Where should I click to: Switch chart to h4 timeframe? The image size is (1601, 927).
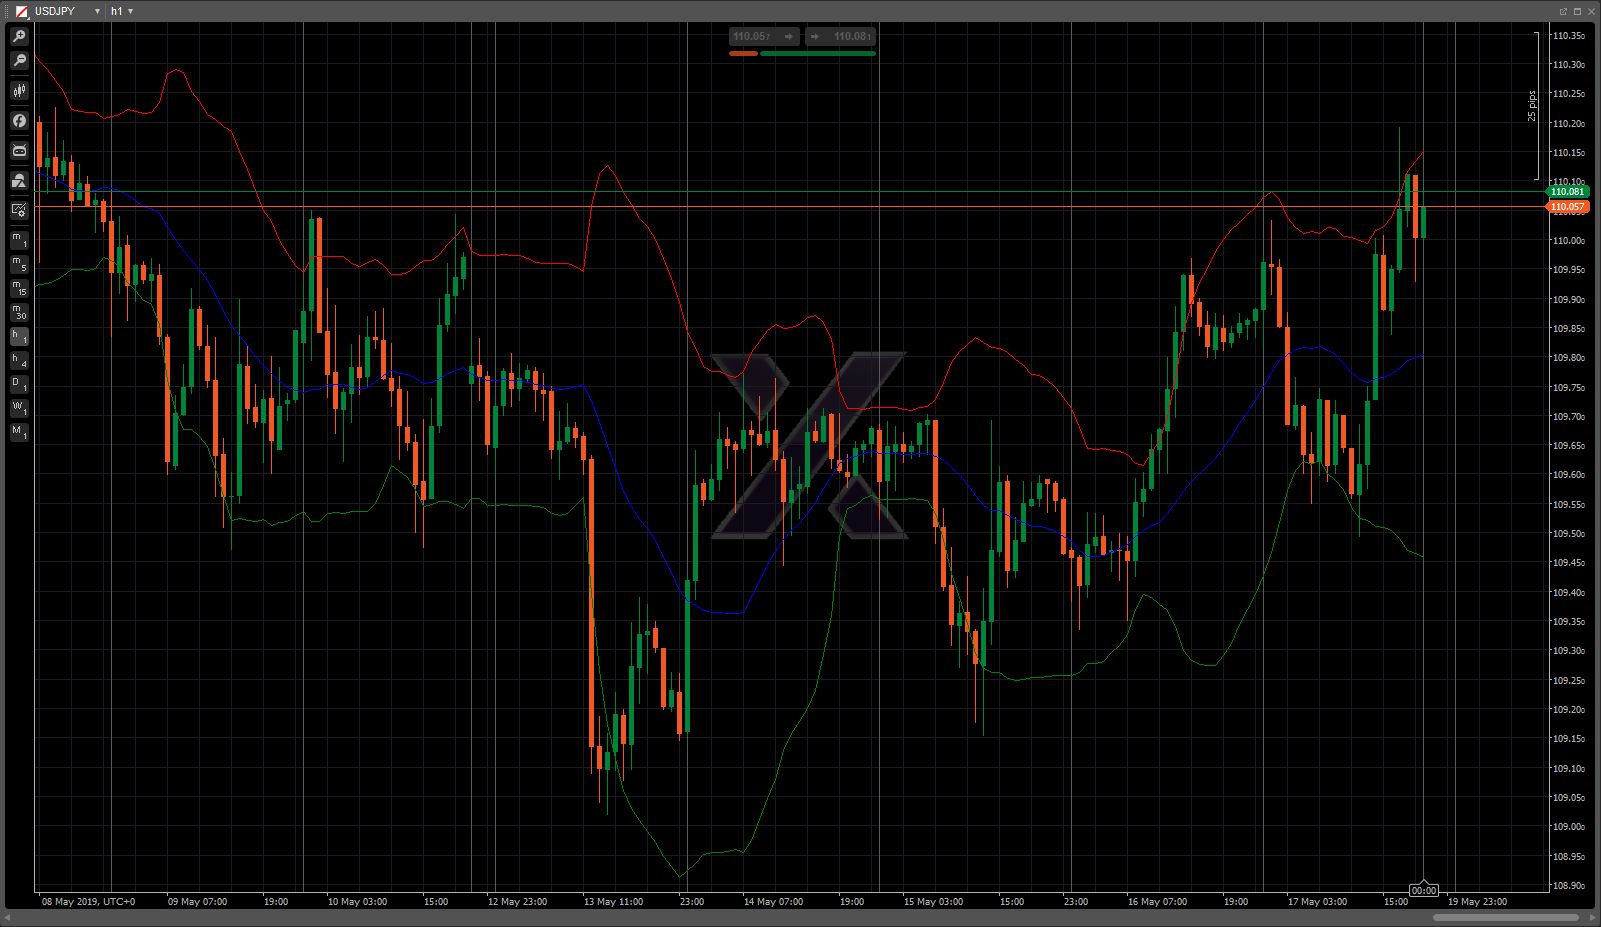pos(19,360)
